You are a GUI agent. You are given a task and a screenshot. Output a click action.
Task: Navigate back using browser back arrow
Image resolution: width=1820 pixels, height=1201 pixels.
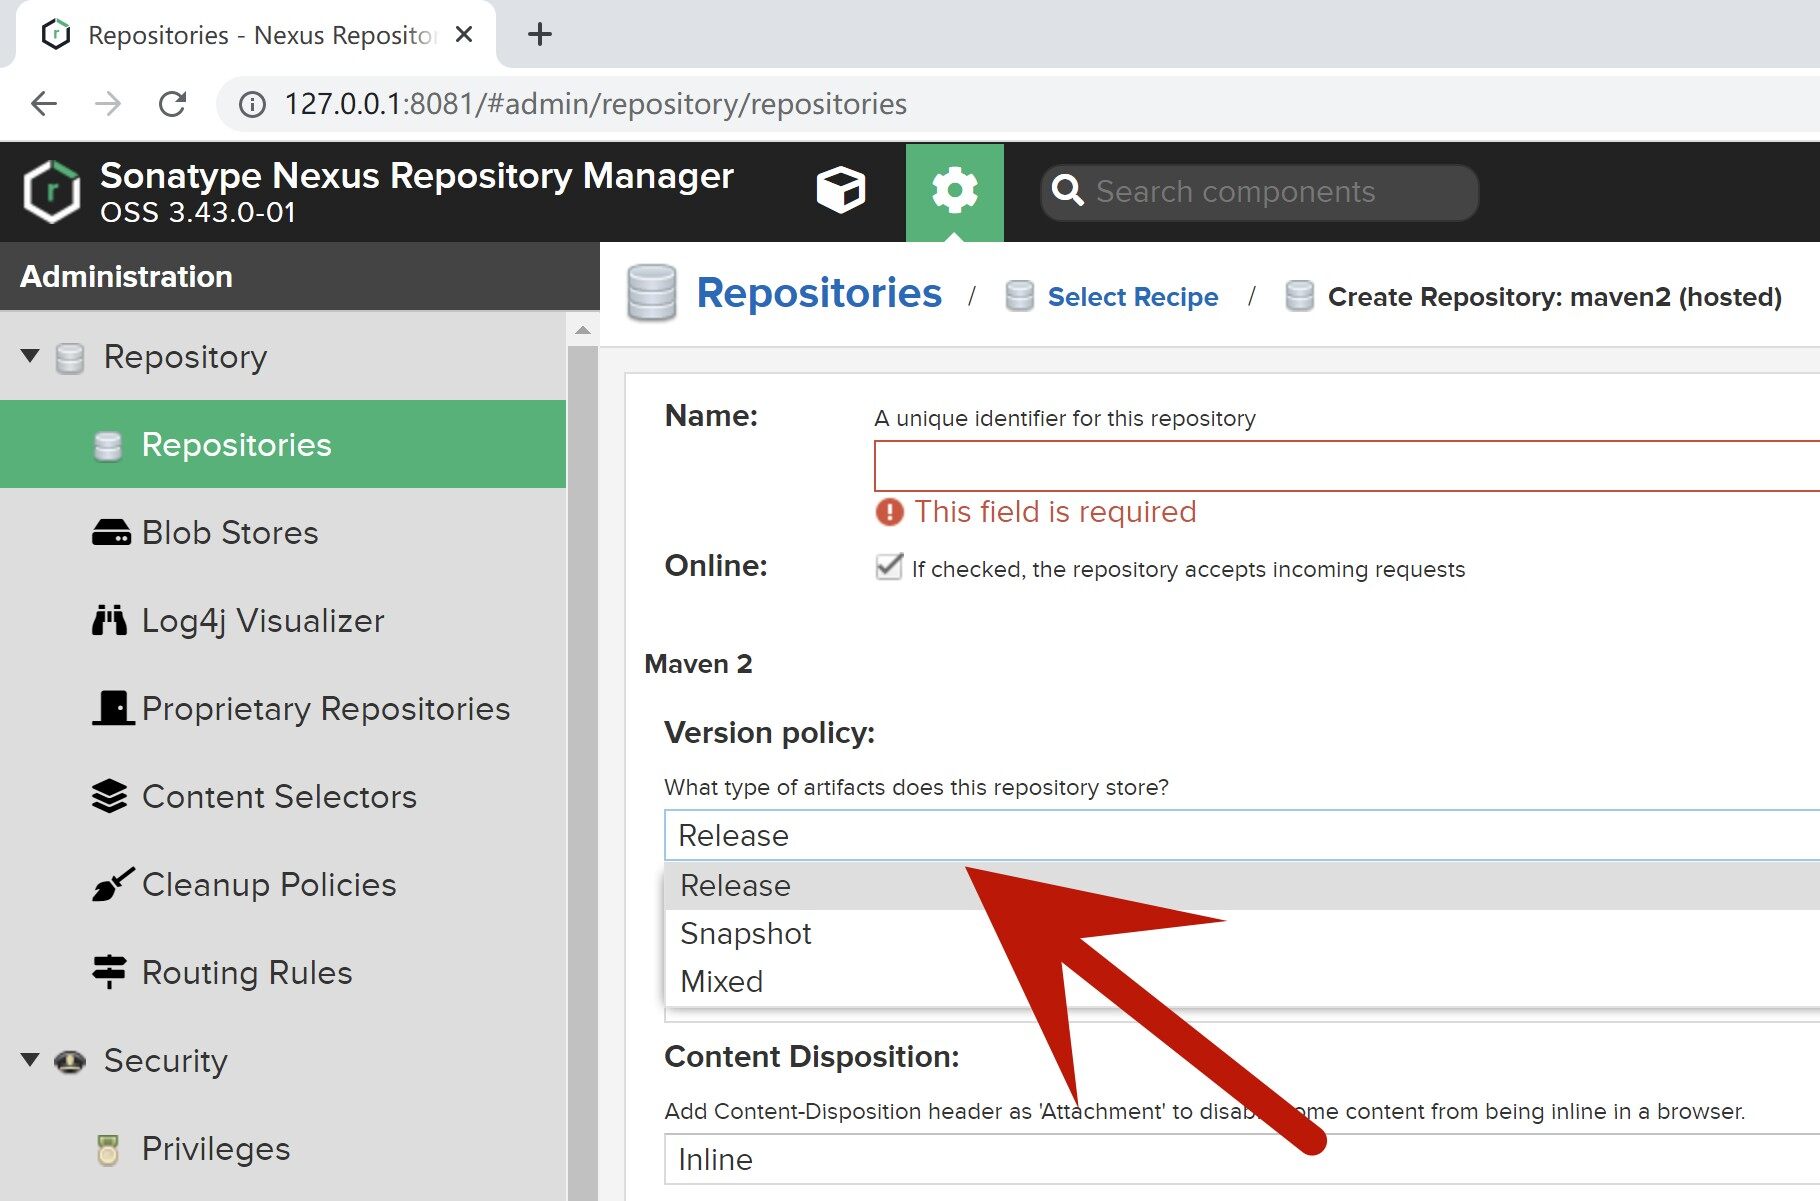click(42, 103)
